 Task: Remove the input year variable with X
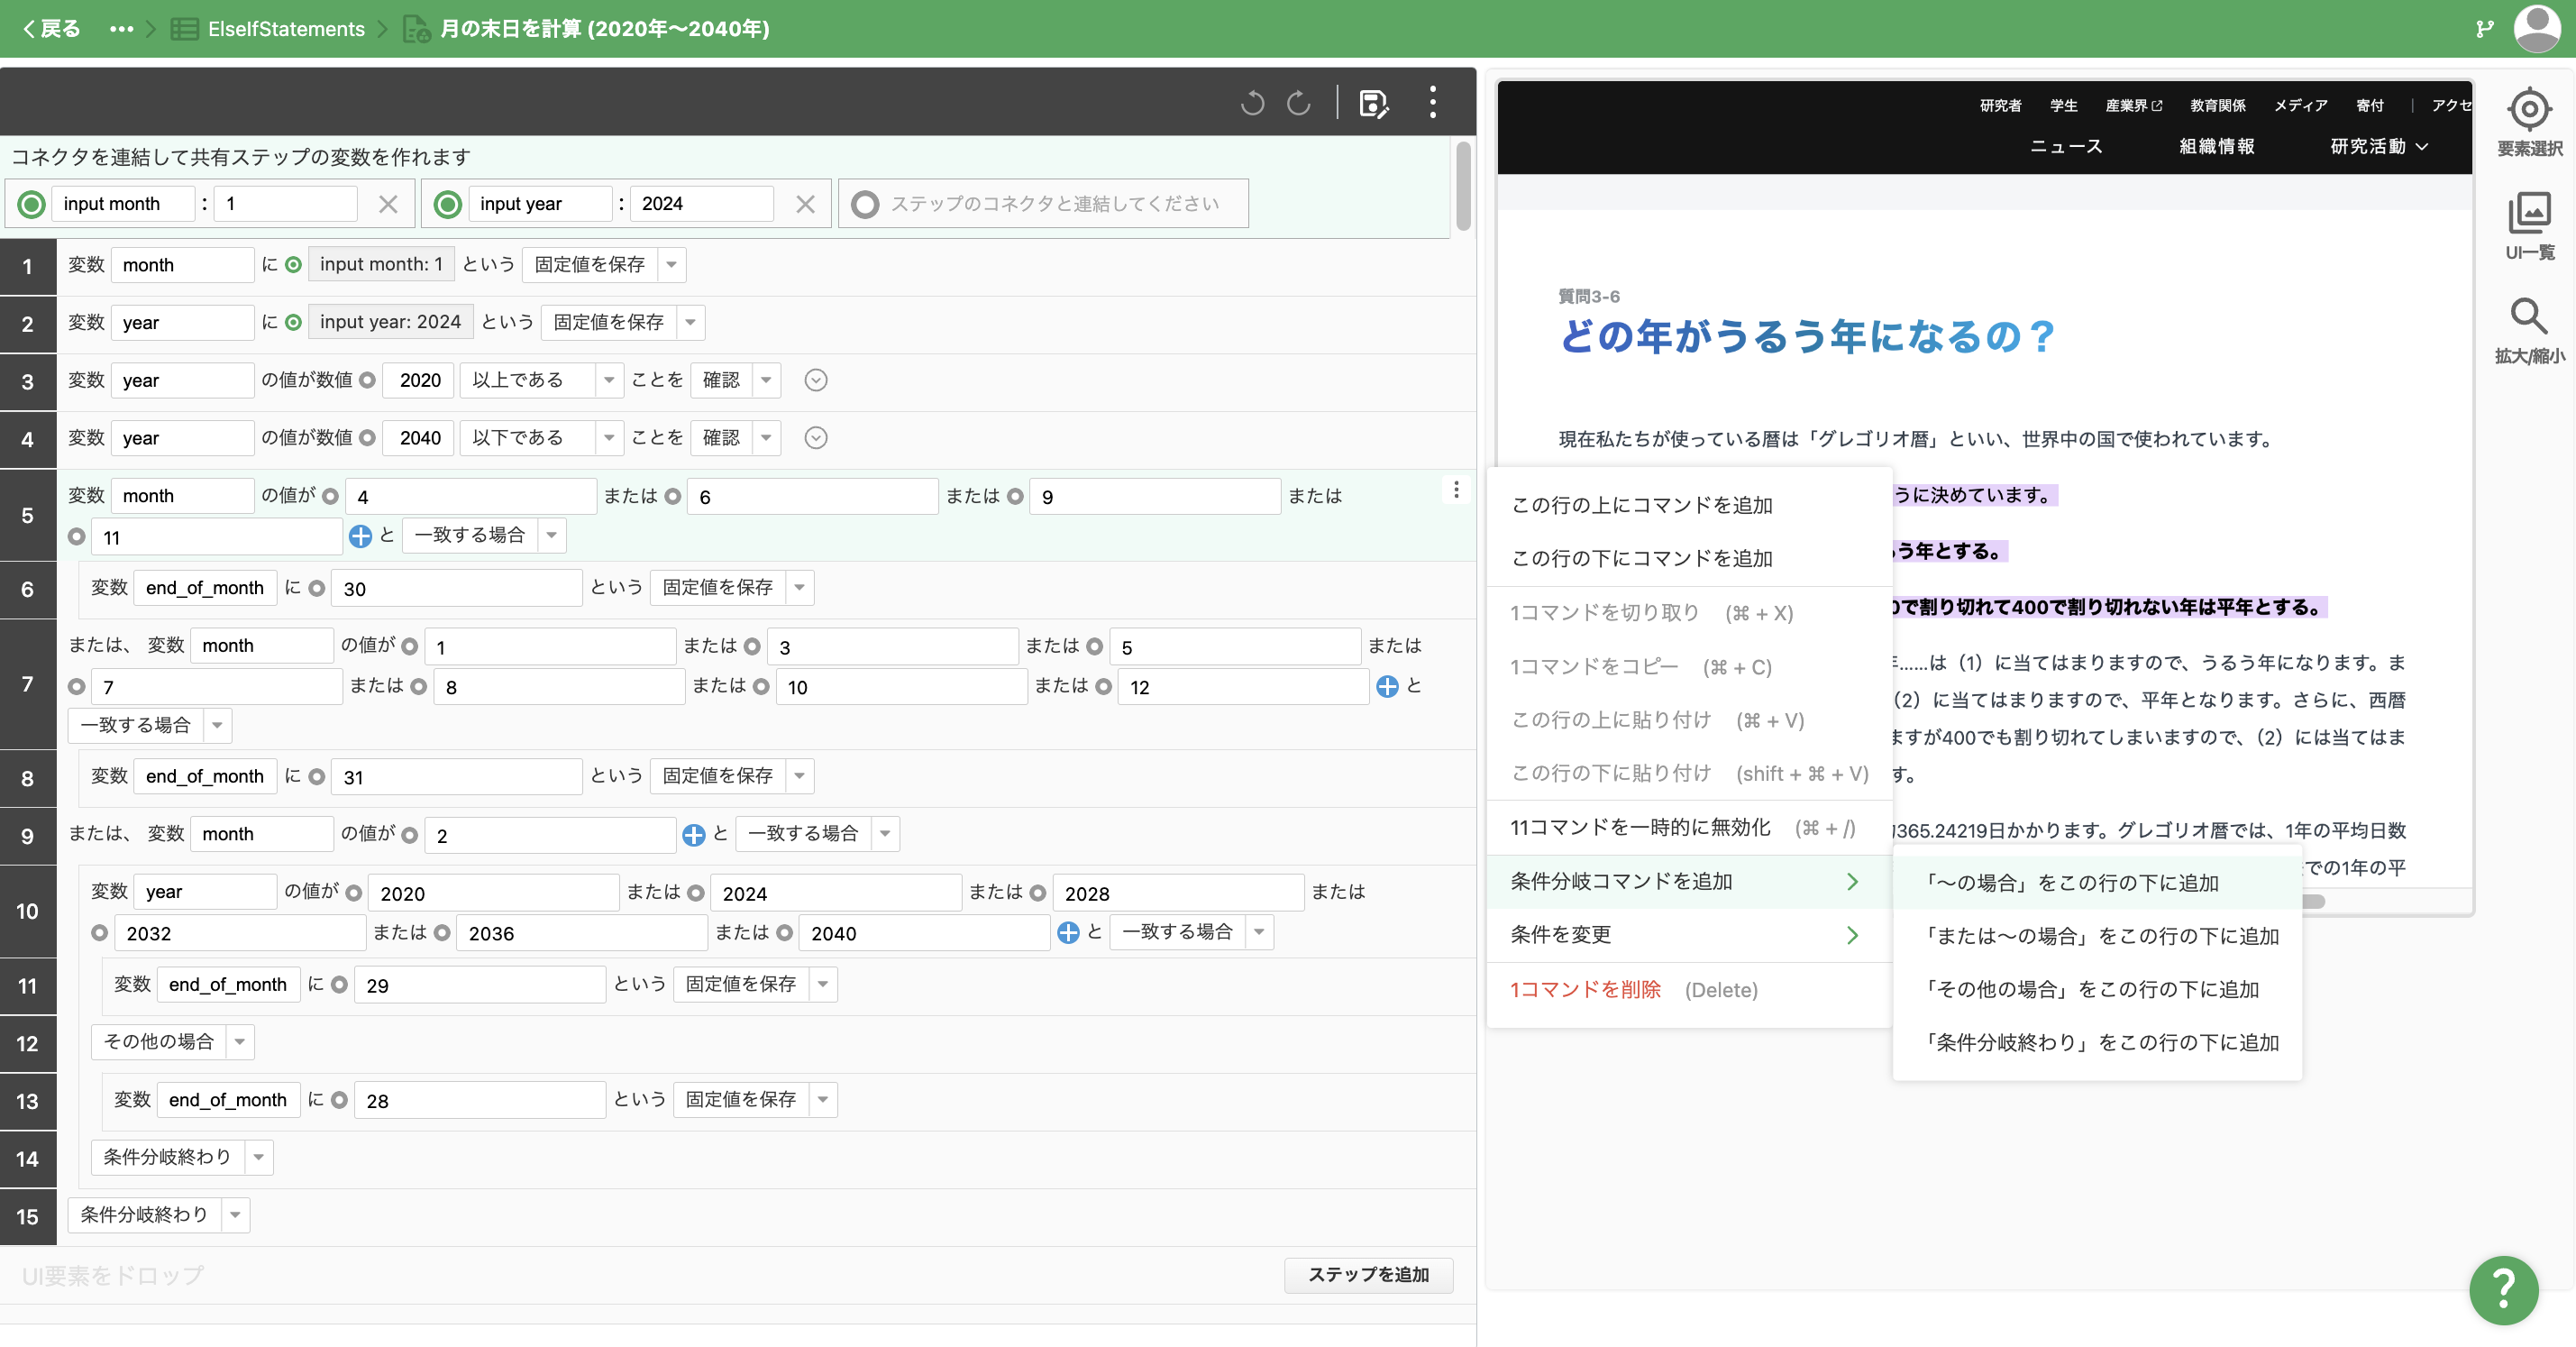805,204
